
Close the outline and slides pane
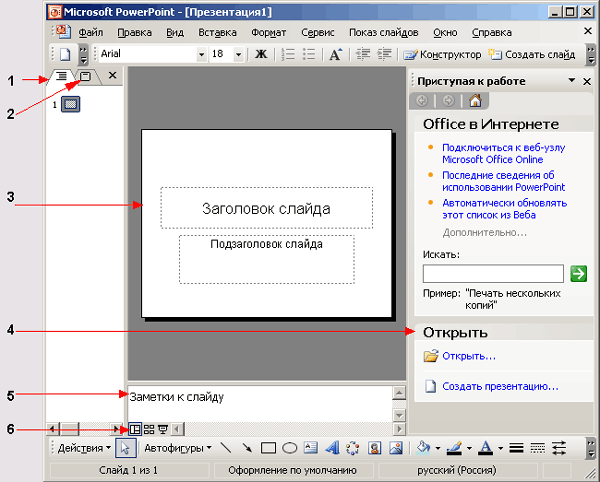pyautogui.click(x=112, y=75)
